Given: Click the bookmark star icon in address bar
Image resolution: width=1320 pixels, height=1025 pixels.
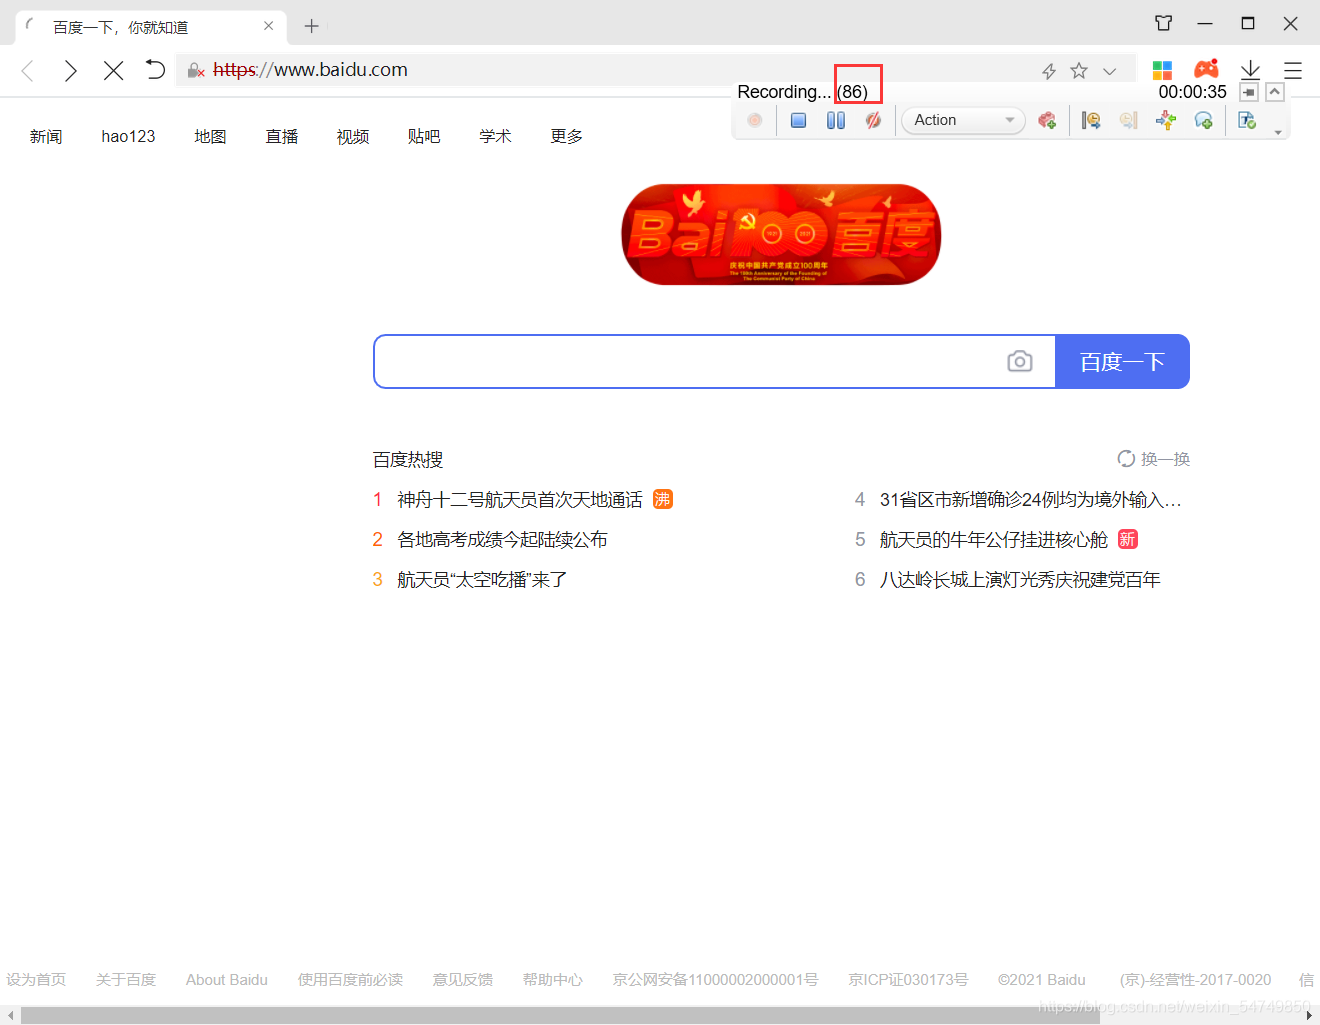Looking at the screenshot, I should [1078, 70].
